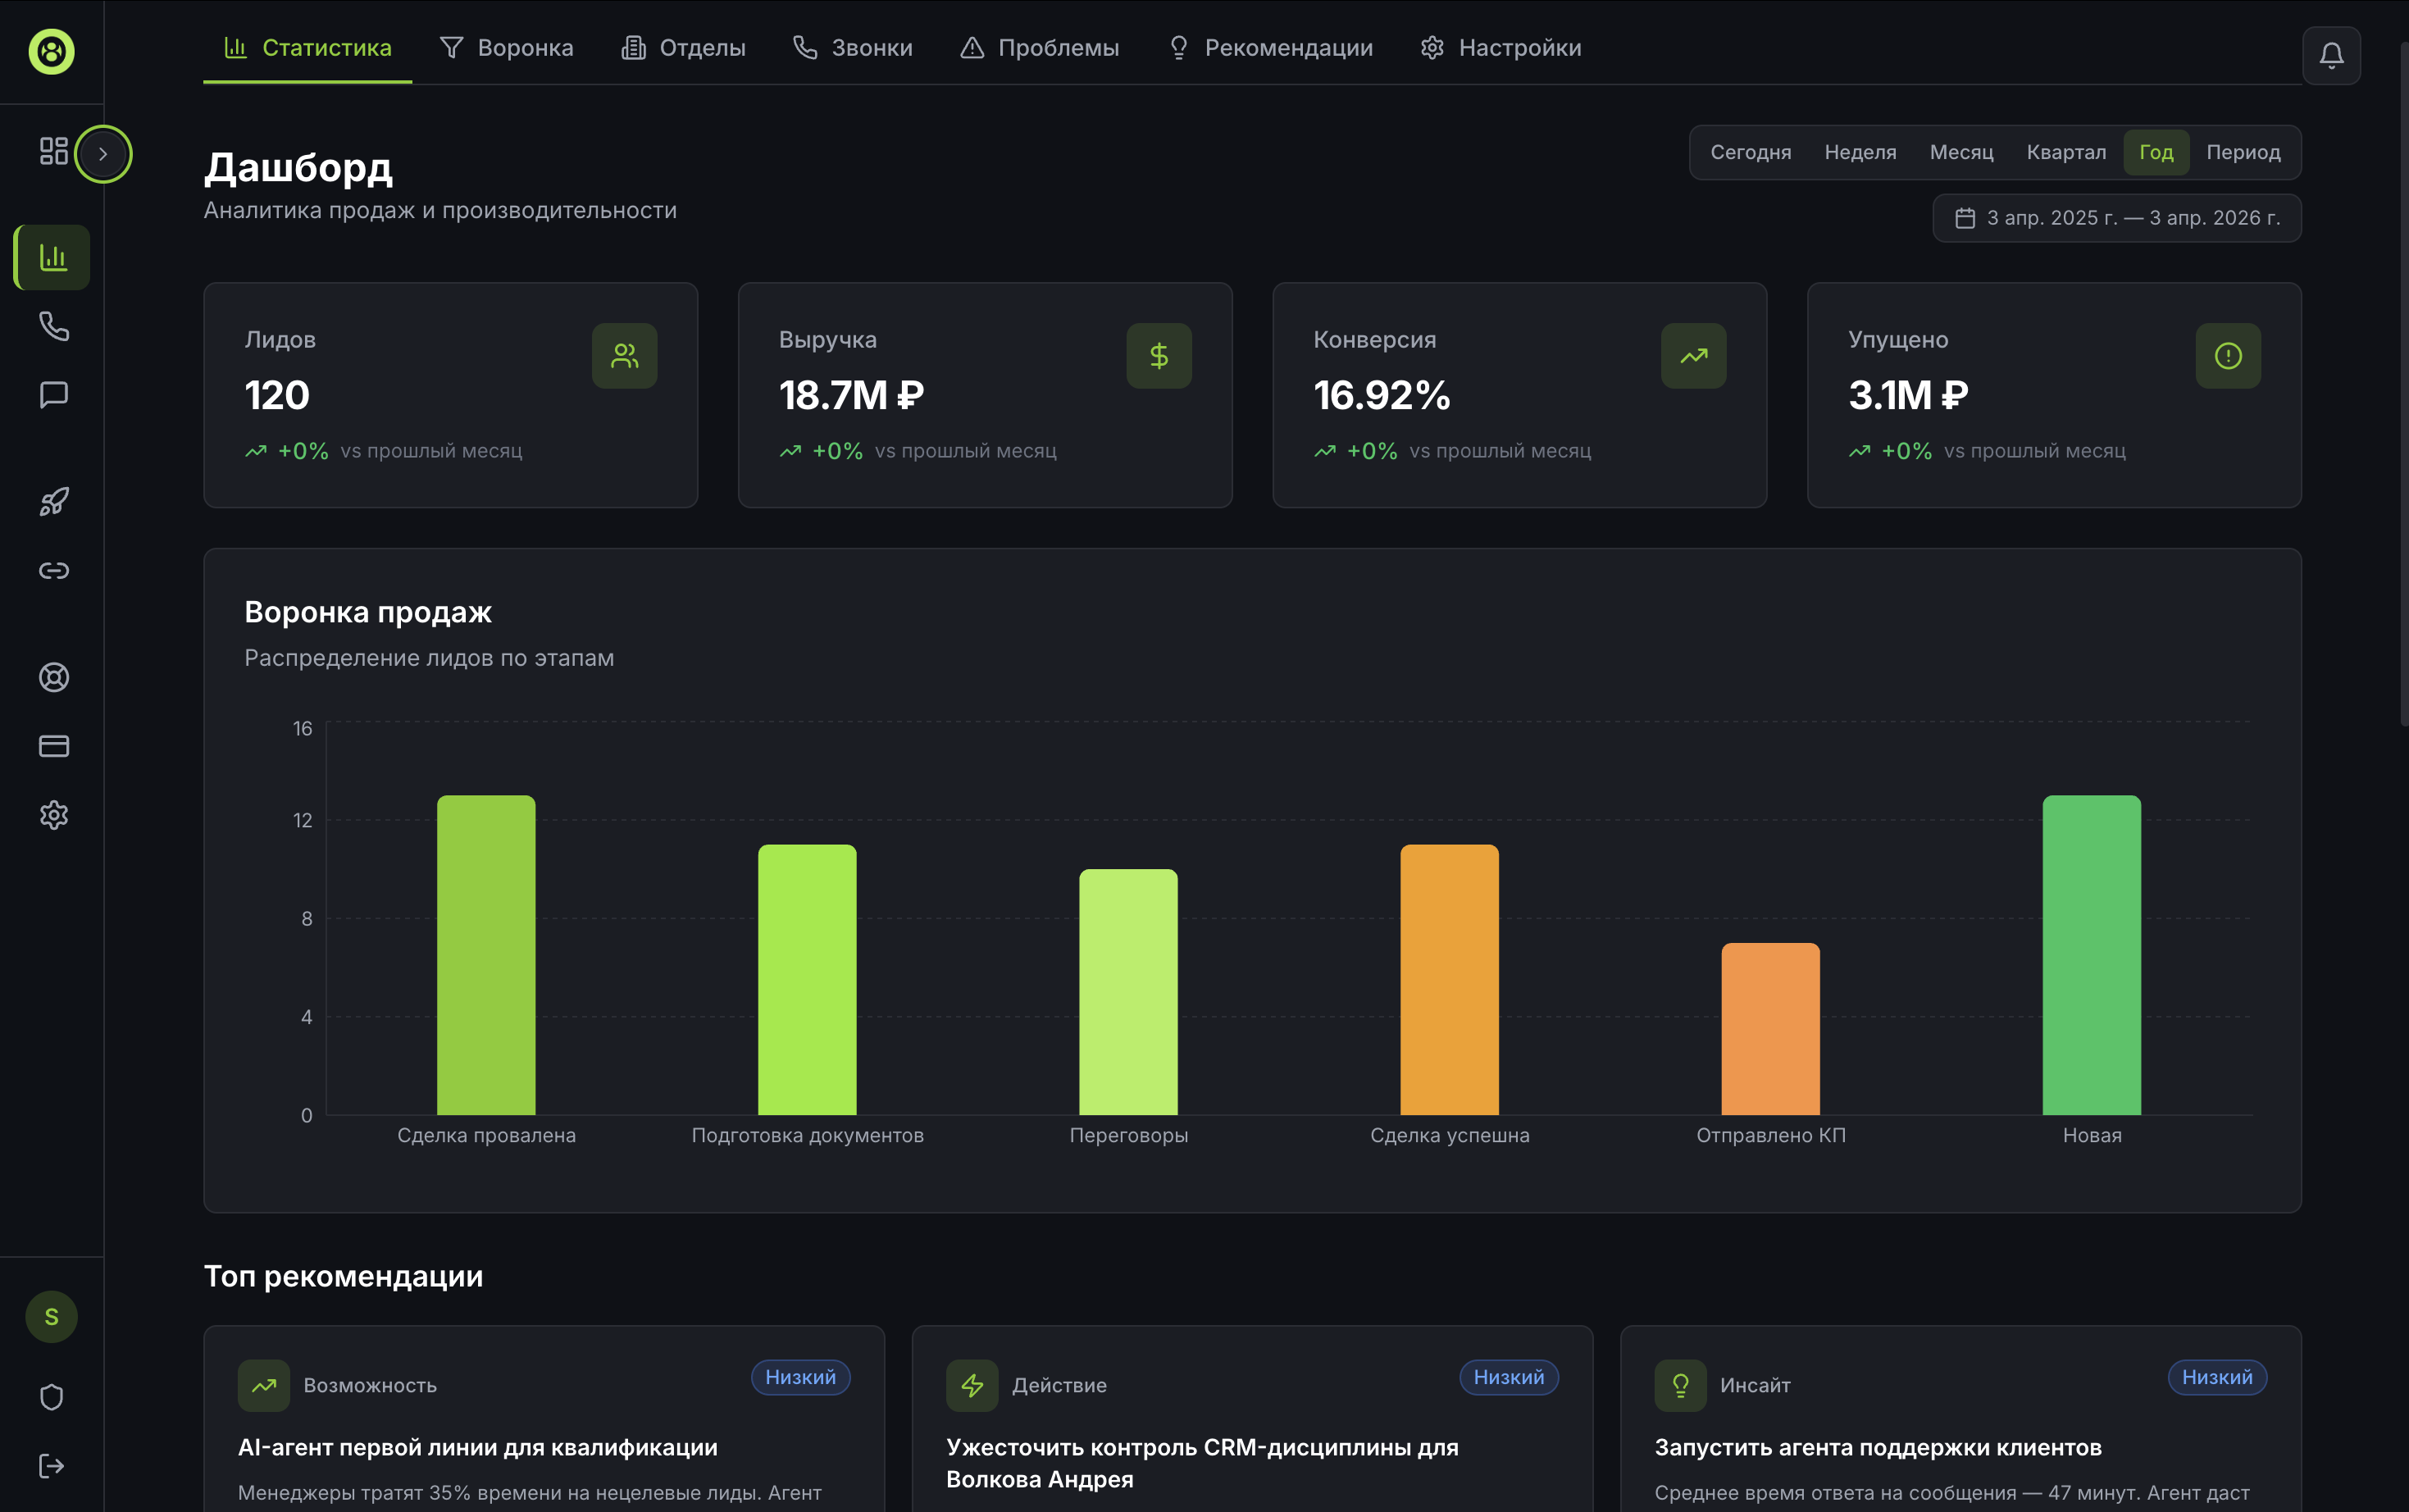
Task: Open the phone calls sidebar icon
Action: [53, 326]
